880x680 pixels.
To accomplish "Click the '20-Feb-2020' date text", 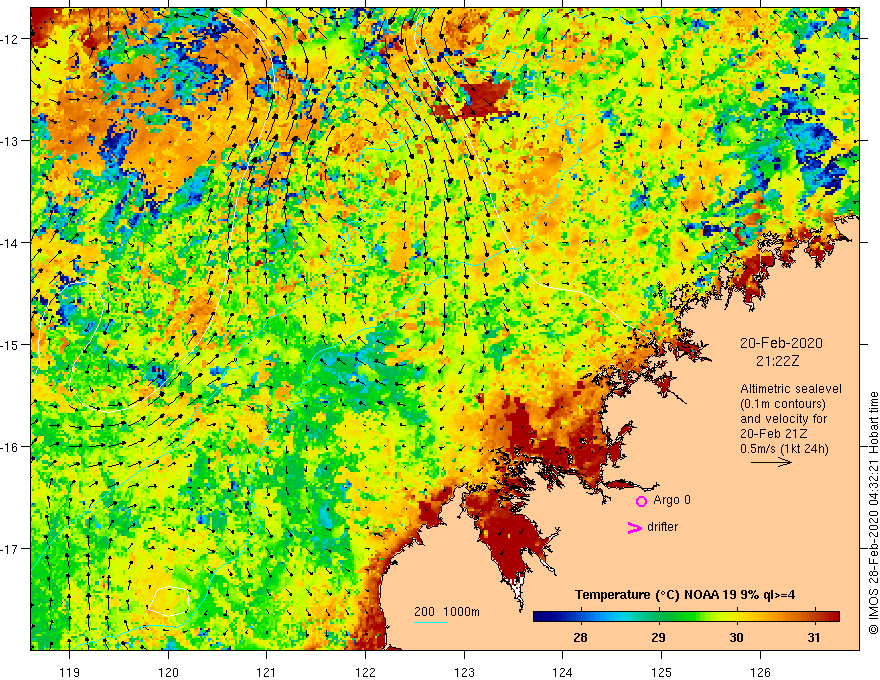I will coord(781,343).
